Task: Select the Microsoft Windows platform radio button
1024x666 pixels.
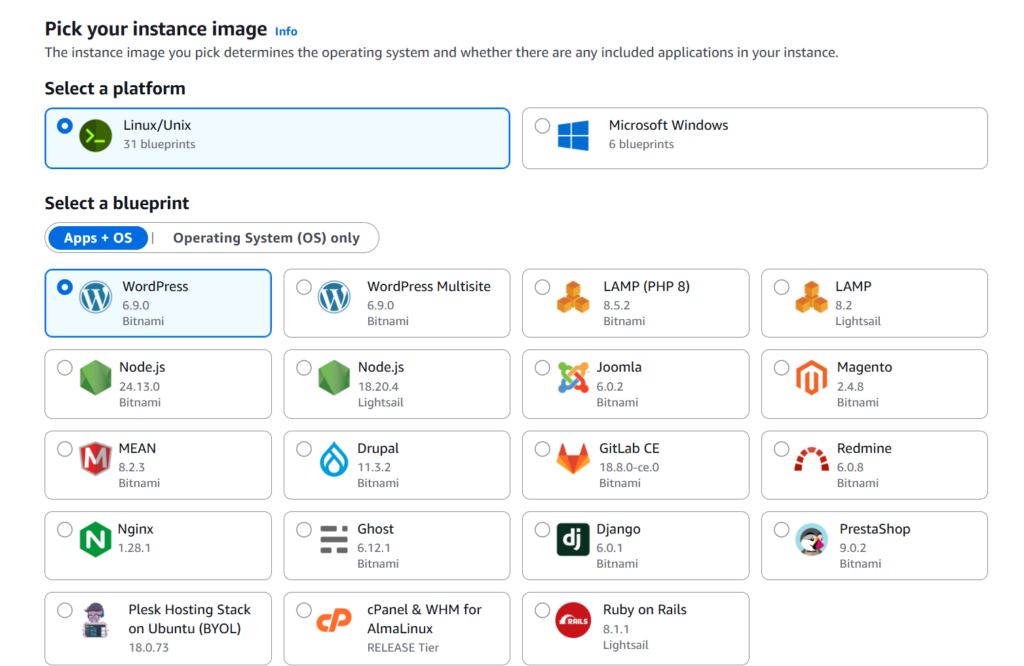Action: tap(541, 126)
